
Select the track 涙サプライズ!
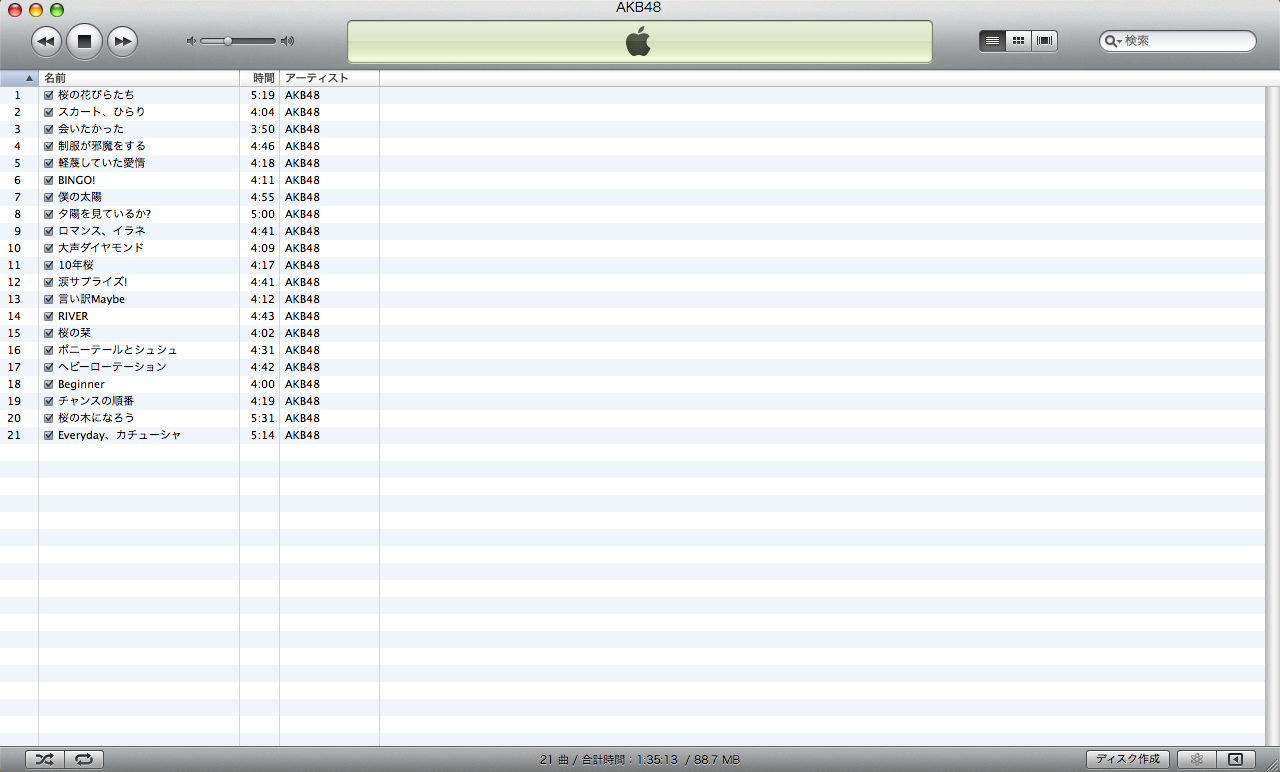pos(92,282)
